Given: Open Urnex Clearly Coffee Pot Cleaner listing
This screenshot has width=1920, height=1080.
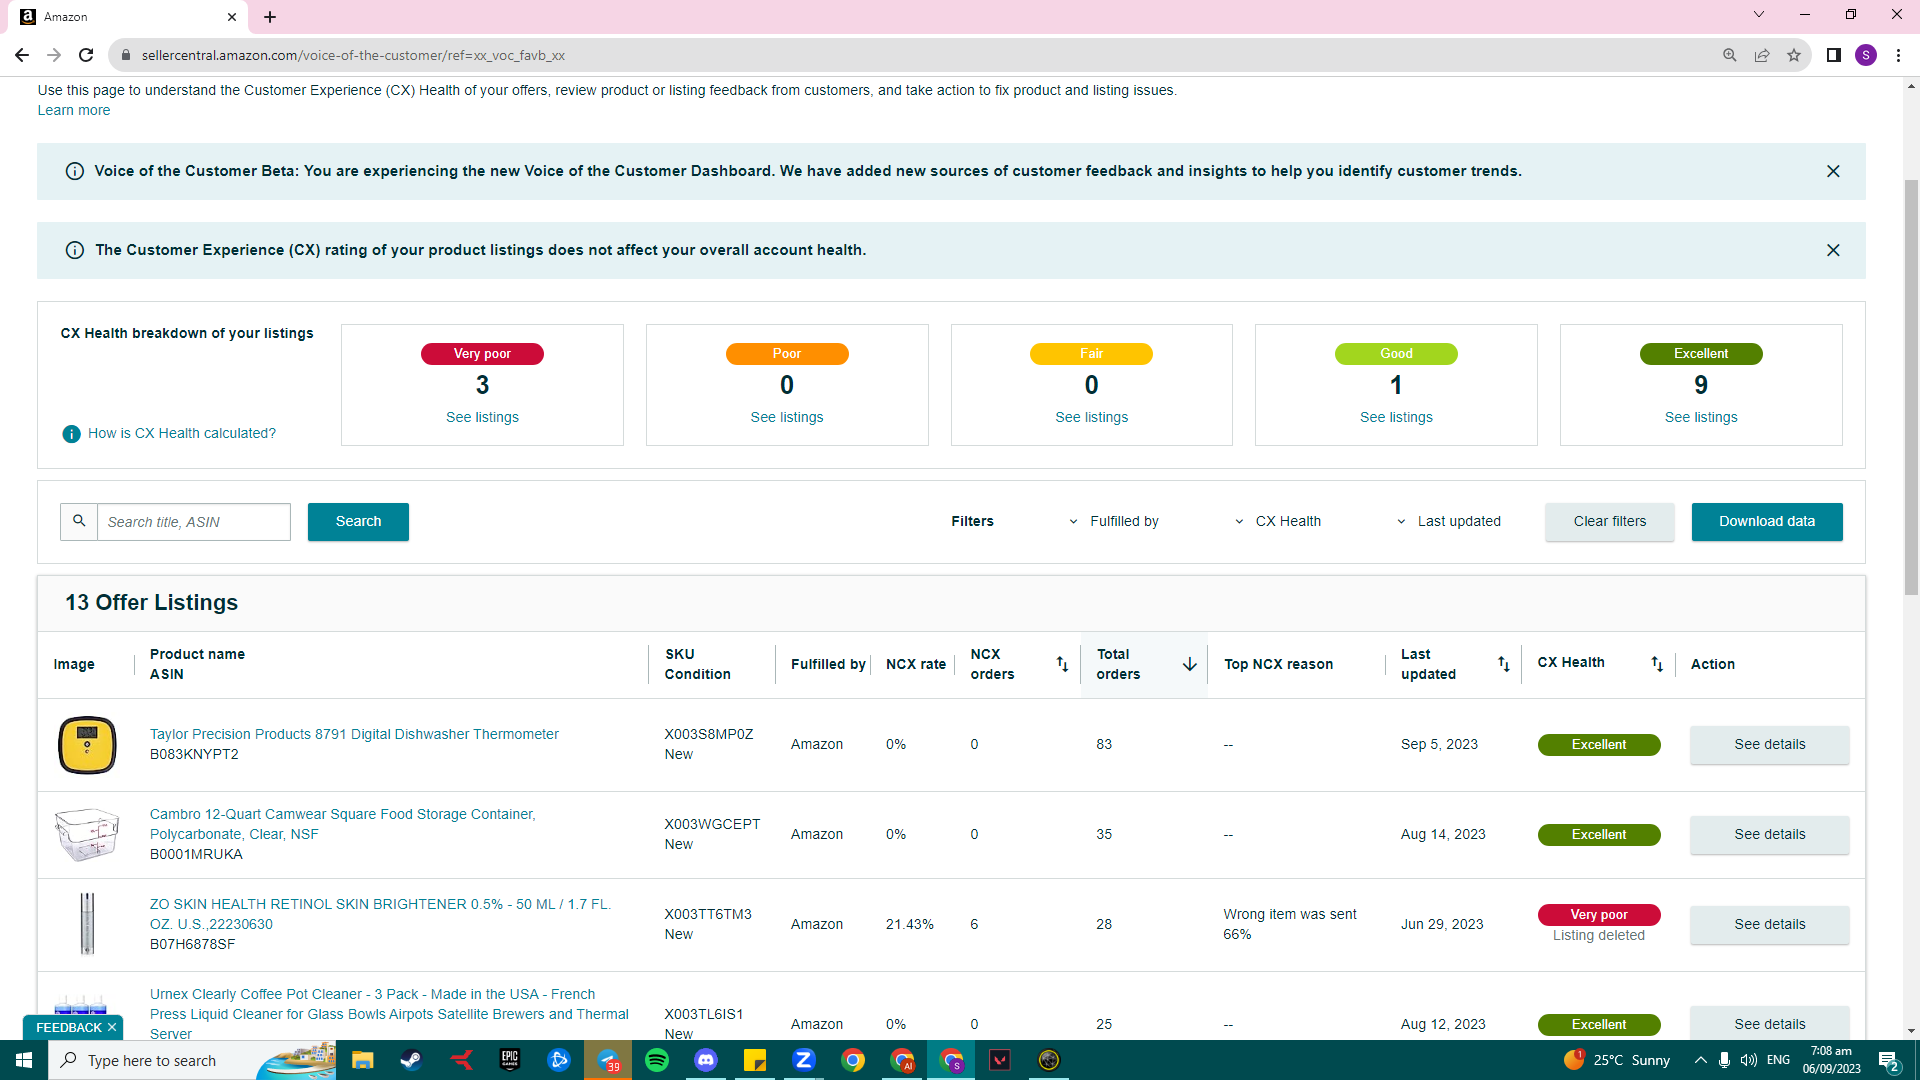Looking at the screenshot, I should coord(389,1014).
